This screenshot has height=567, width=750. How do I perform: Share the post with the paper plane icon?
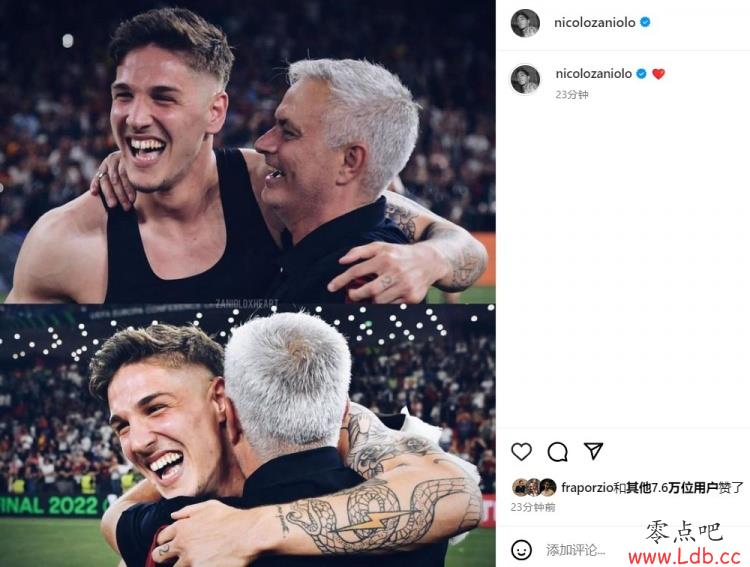(x=593, y=451)
